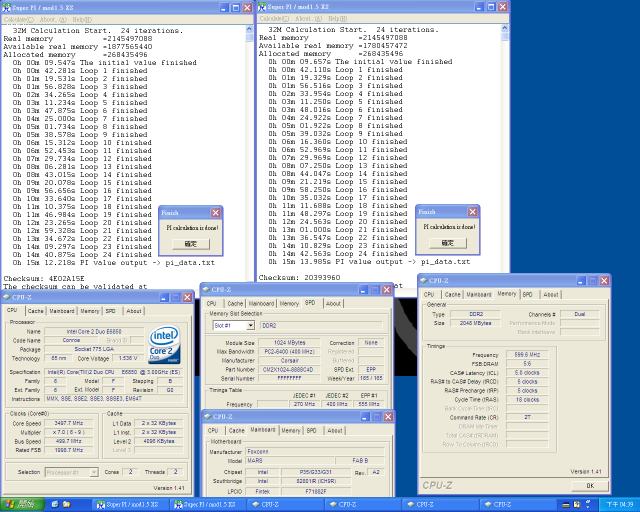This screenshot has height=512, width=640.
Task: Click the confirm button in the left Finish dialog
Action: point(191,244)
